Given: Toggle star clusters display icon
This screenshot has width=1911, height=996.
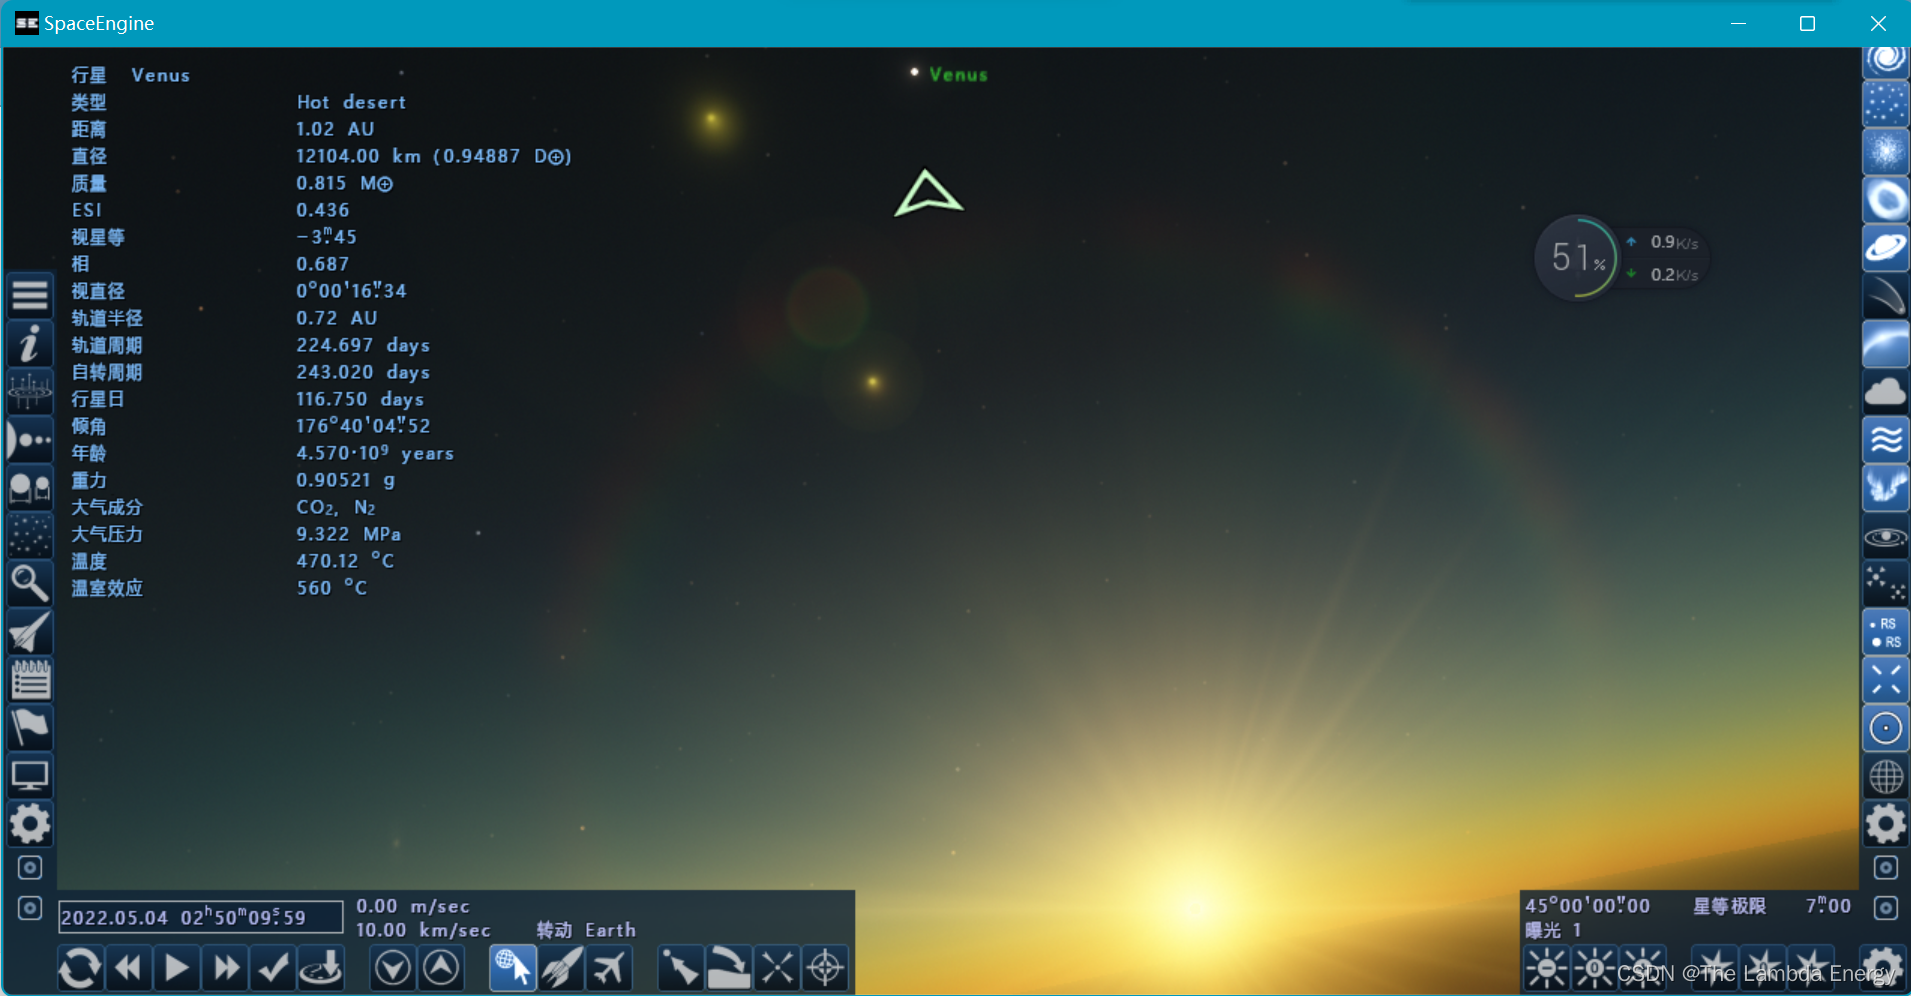Looking at the screenshot, I should tap(1886, 104).
